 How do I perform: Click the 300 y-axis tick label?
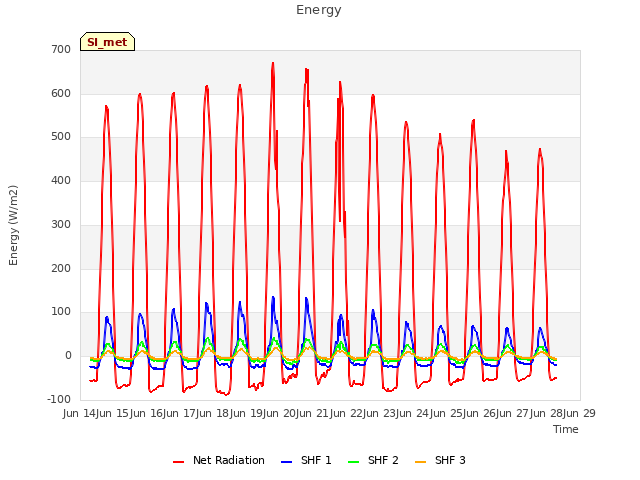pyautogui.click(x=61, y=224)
